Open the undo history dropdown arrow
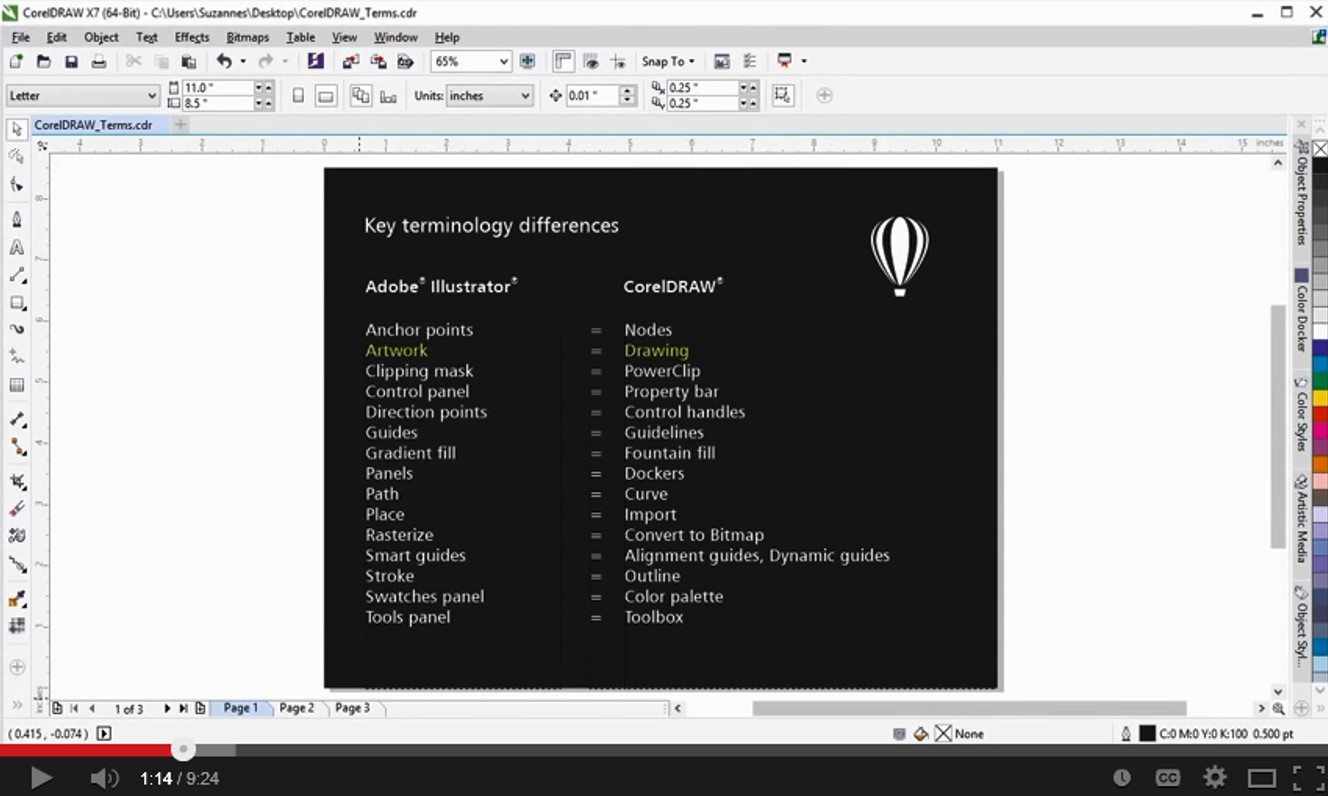 coord(242,61)
